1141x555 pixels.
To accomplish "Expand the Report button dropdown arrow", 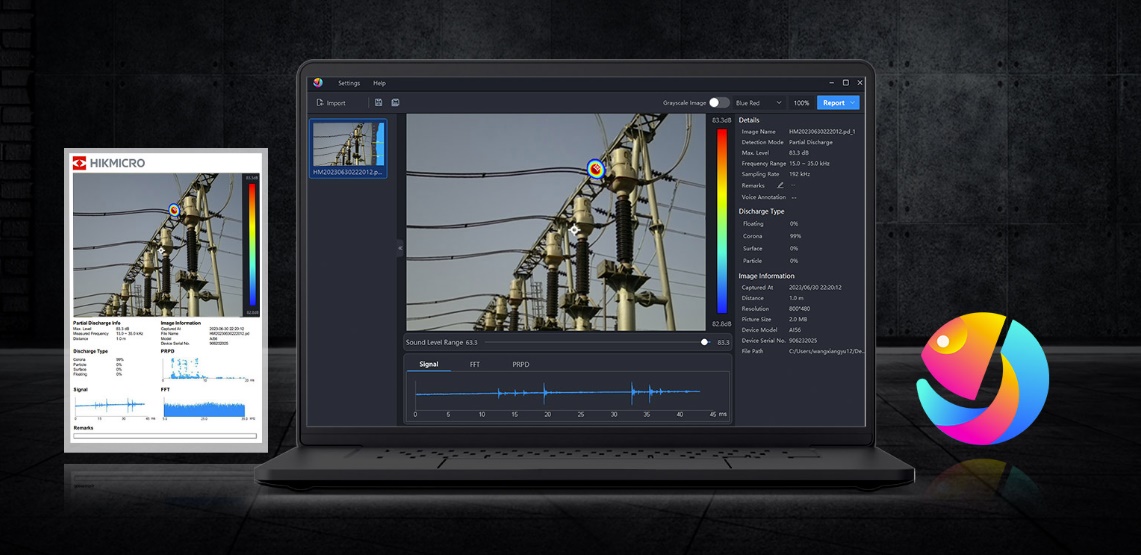I will point(853,103).
